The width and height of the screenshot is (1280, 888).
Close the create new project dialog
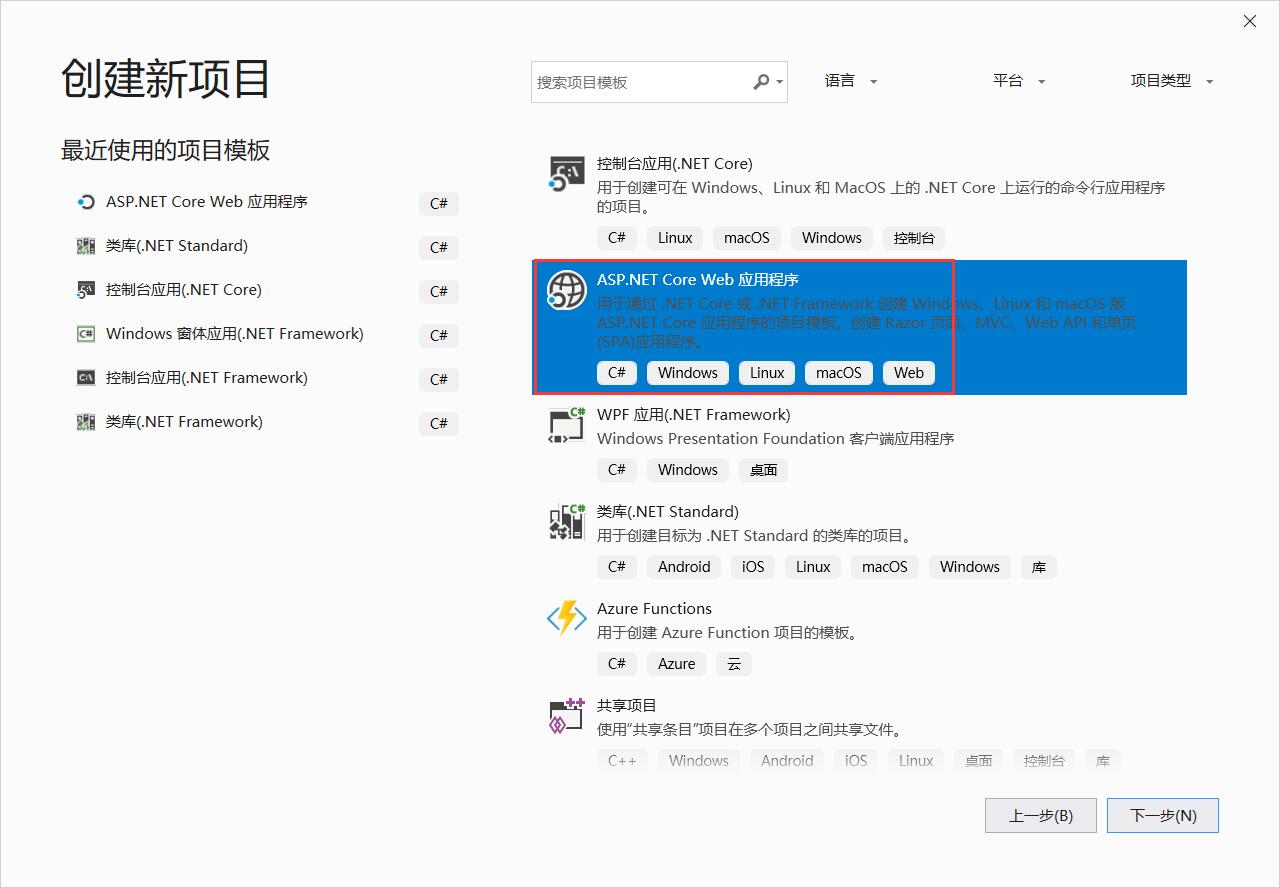[1250, 21]
